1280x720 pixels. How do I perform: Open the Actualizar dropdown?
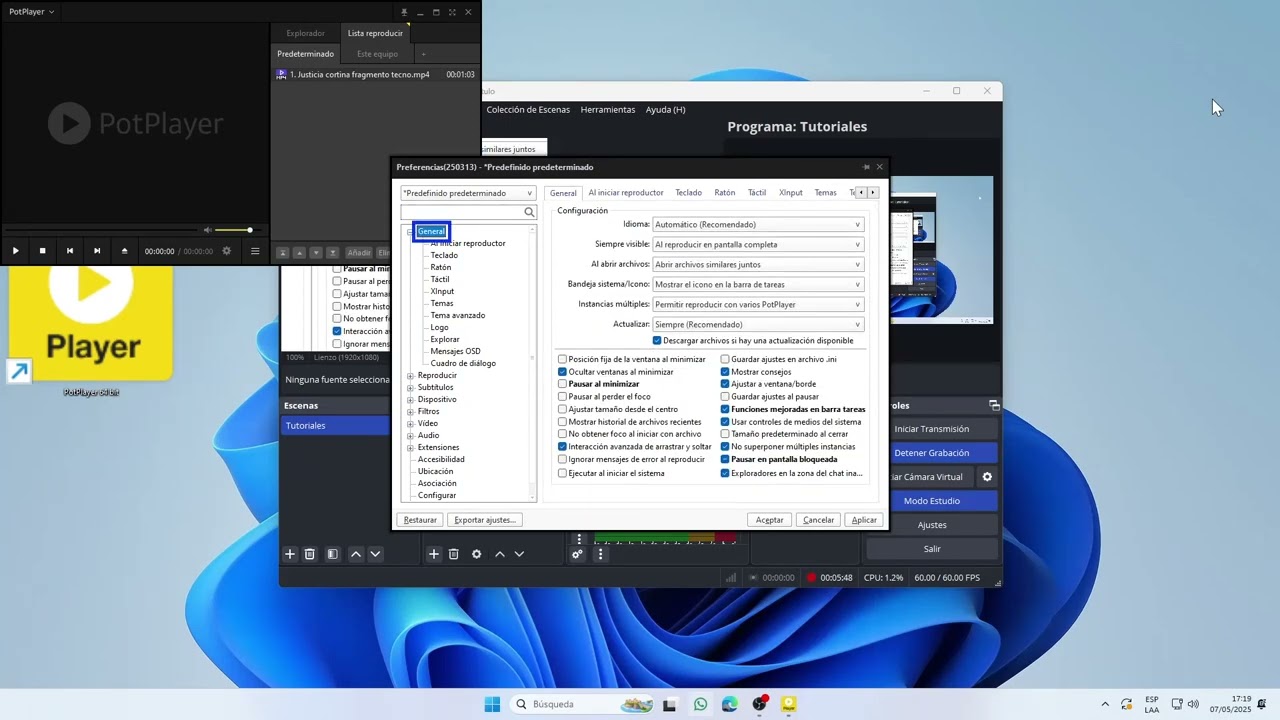[758, 325]
